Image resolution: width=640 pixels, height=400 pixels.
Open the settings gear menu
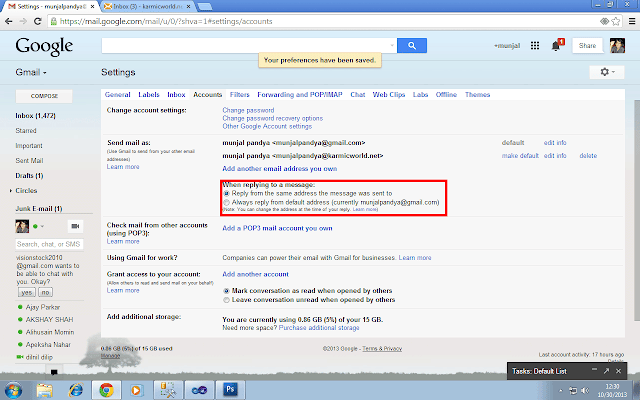pos(607,72)
